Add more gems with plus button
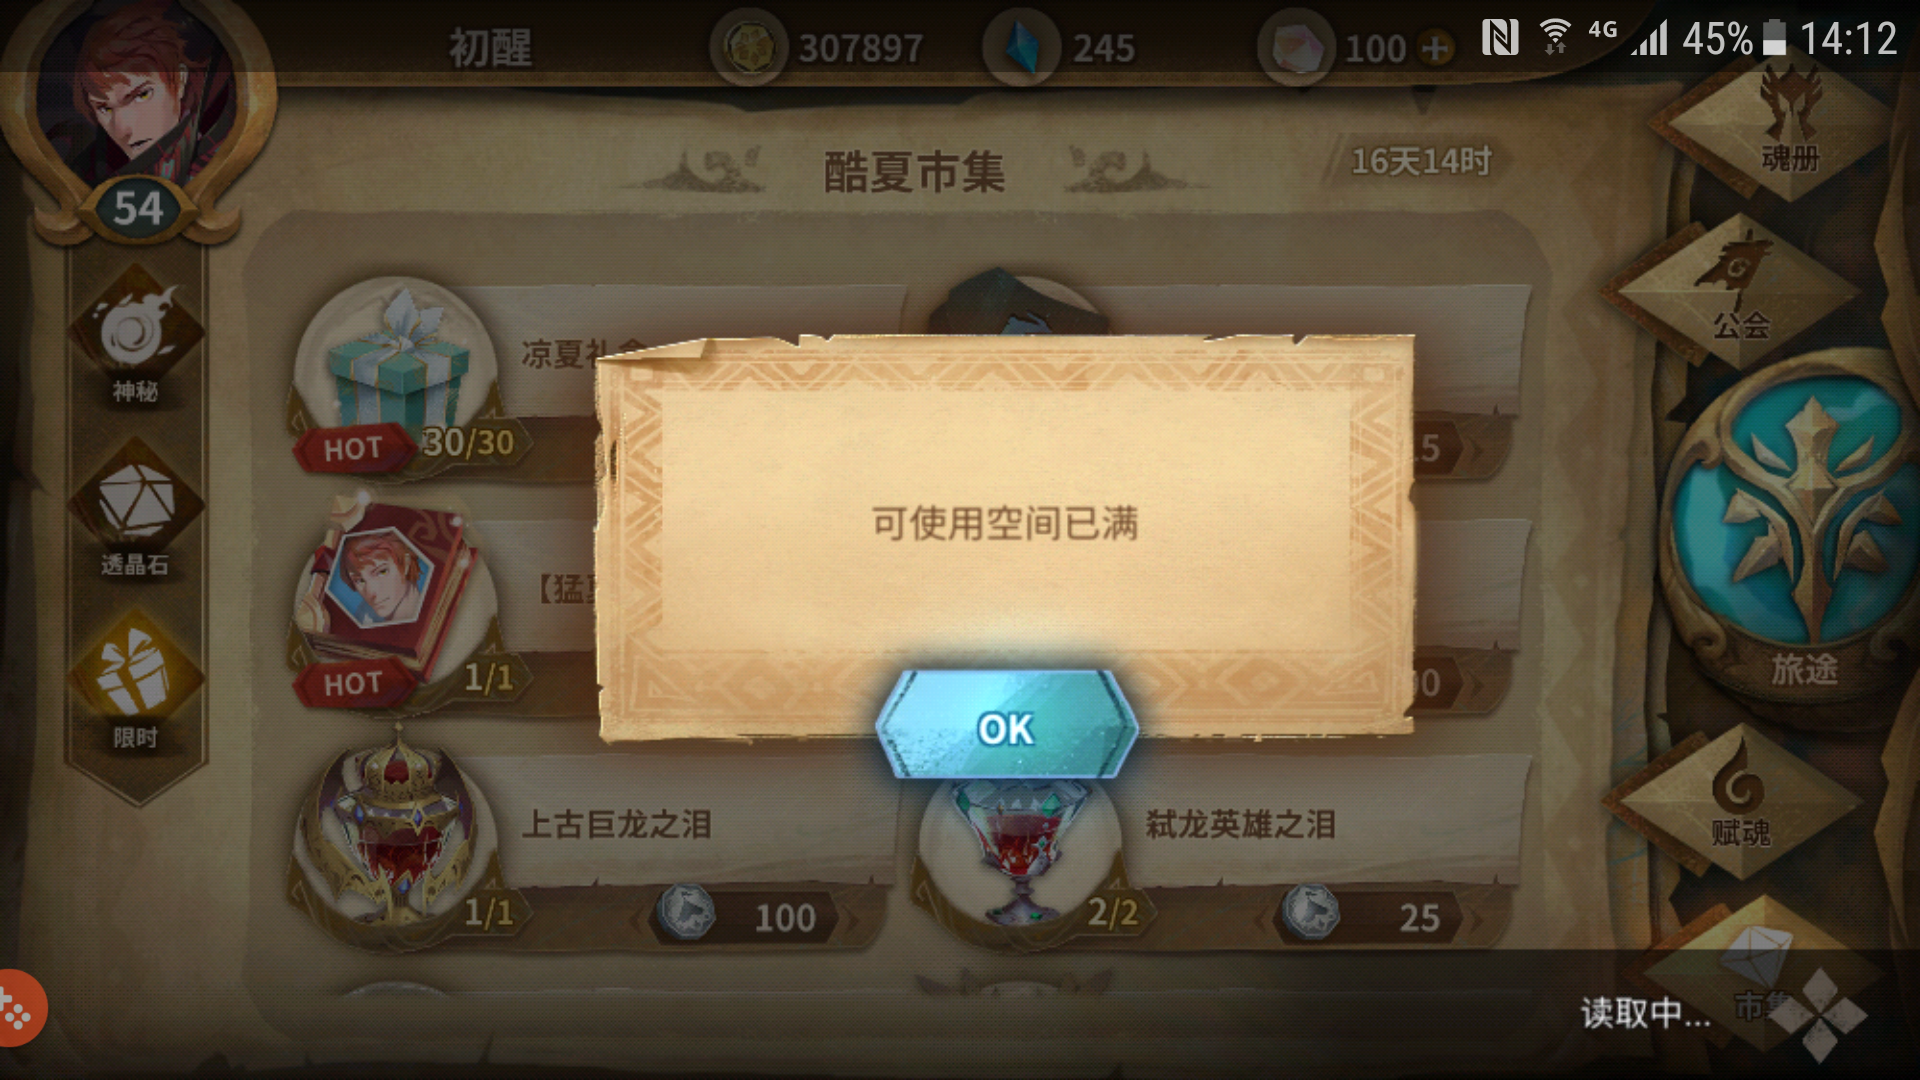The height and width of the screenshot is (1080, 1920). tap(1436, 48)
